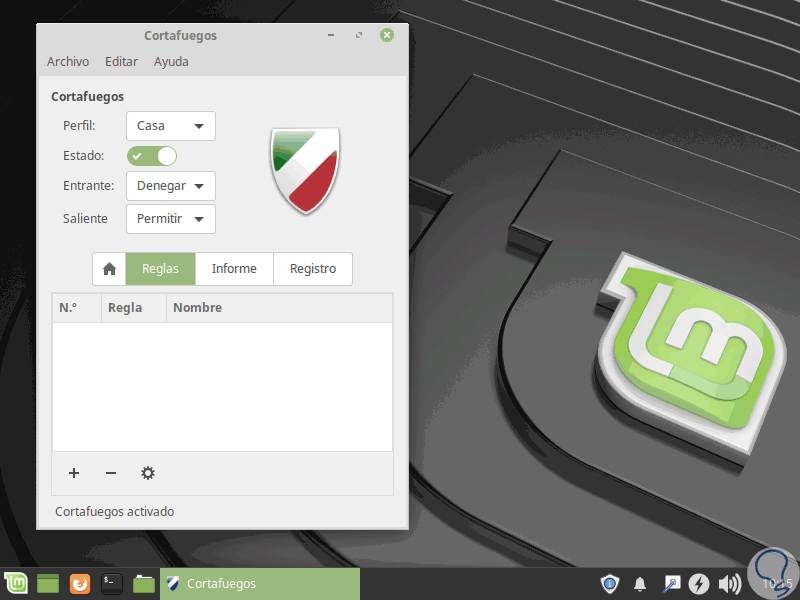800x600 pixels.
Task: Open the notifications bell icon
Action: pyautogui.click(x=640, y=584)
